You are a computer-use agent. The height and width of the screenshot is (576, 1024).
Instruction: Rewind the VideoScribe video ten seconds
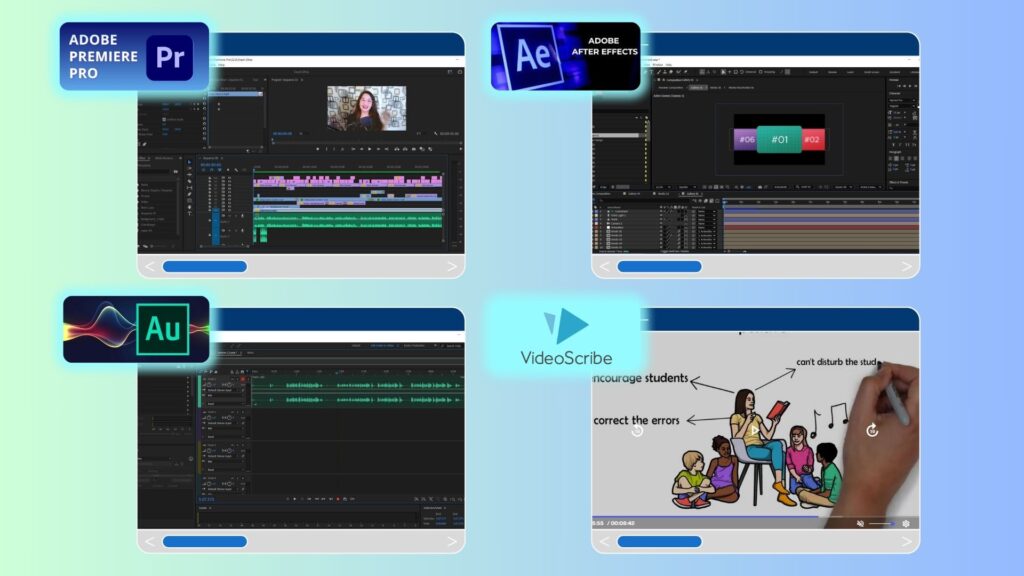pos(637,430)
